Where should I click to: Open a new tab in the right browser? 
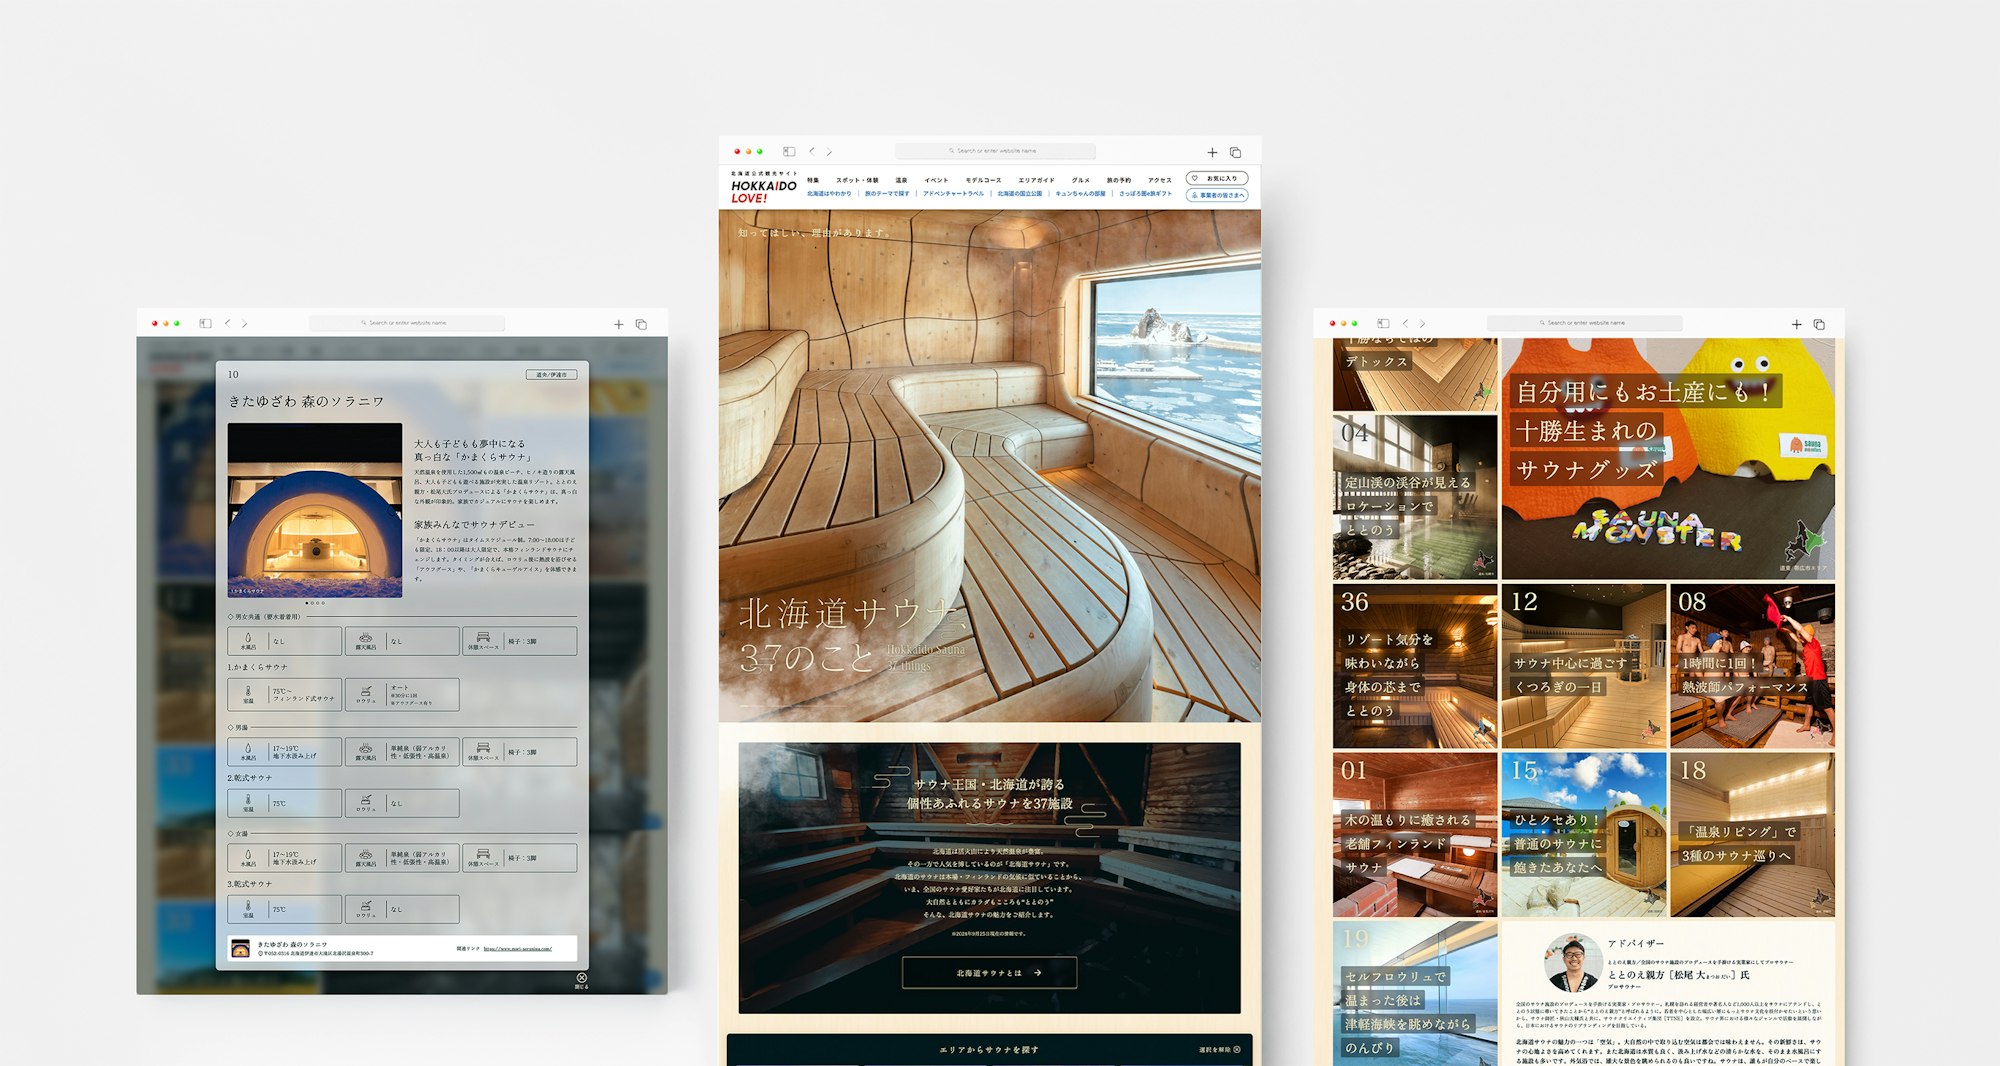[1796, 324]
